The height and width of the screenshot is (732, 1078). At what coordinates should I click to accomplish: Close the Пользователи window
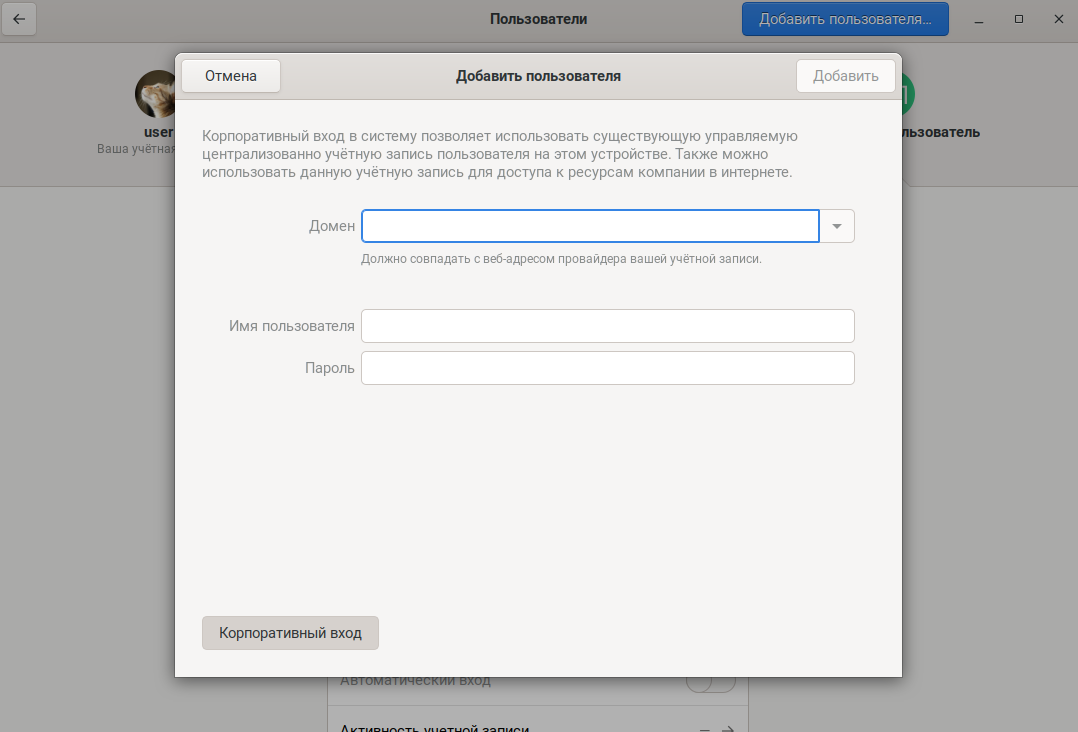(1057, 19)
